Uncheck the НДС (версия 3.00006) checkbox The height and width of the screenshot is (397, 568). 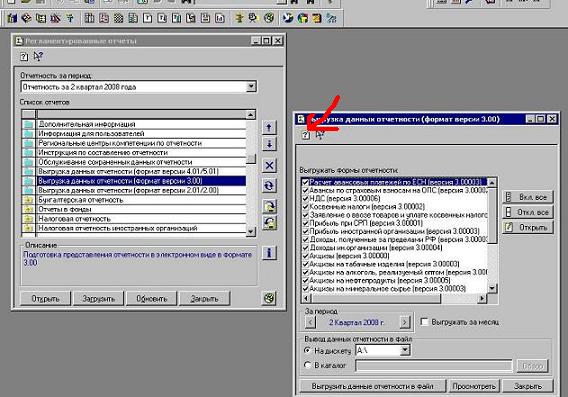tap(305, 198)
